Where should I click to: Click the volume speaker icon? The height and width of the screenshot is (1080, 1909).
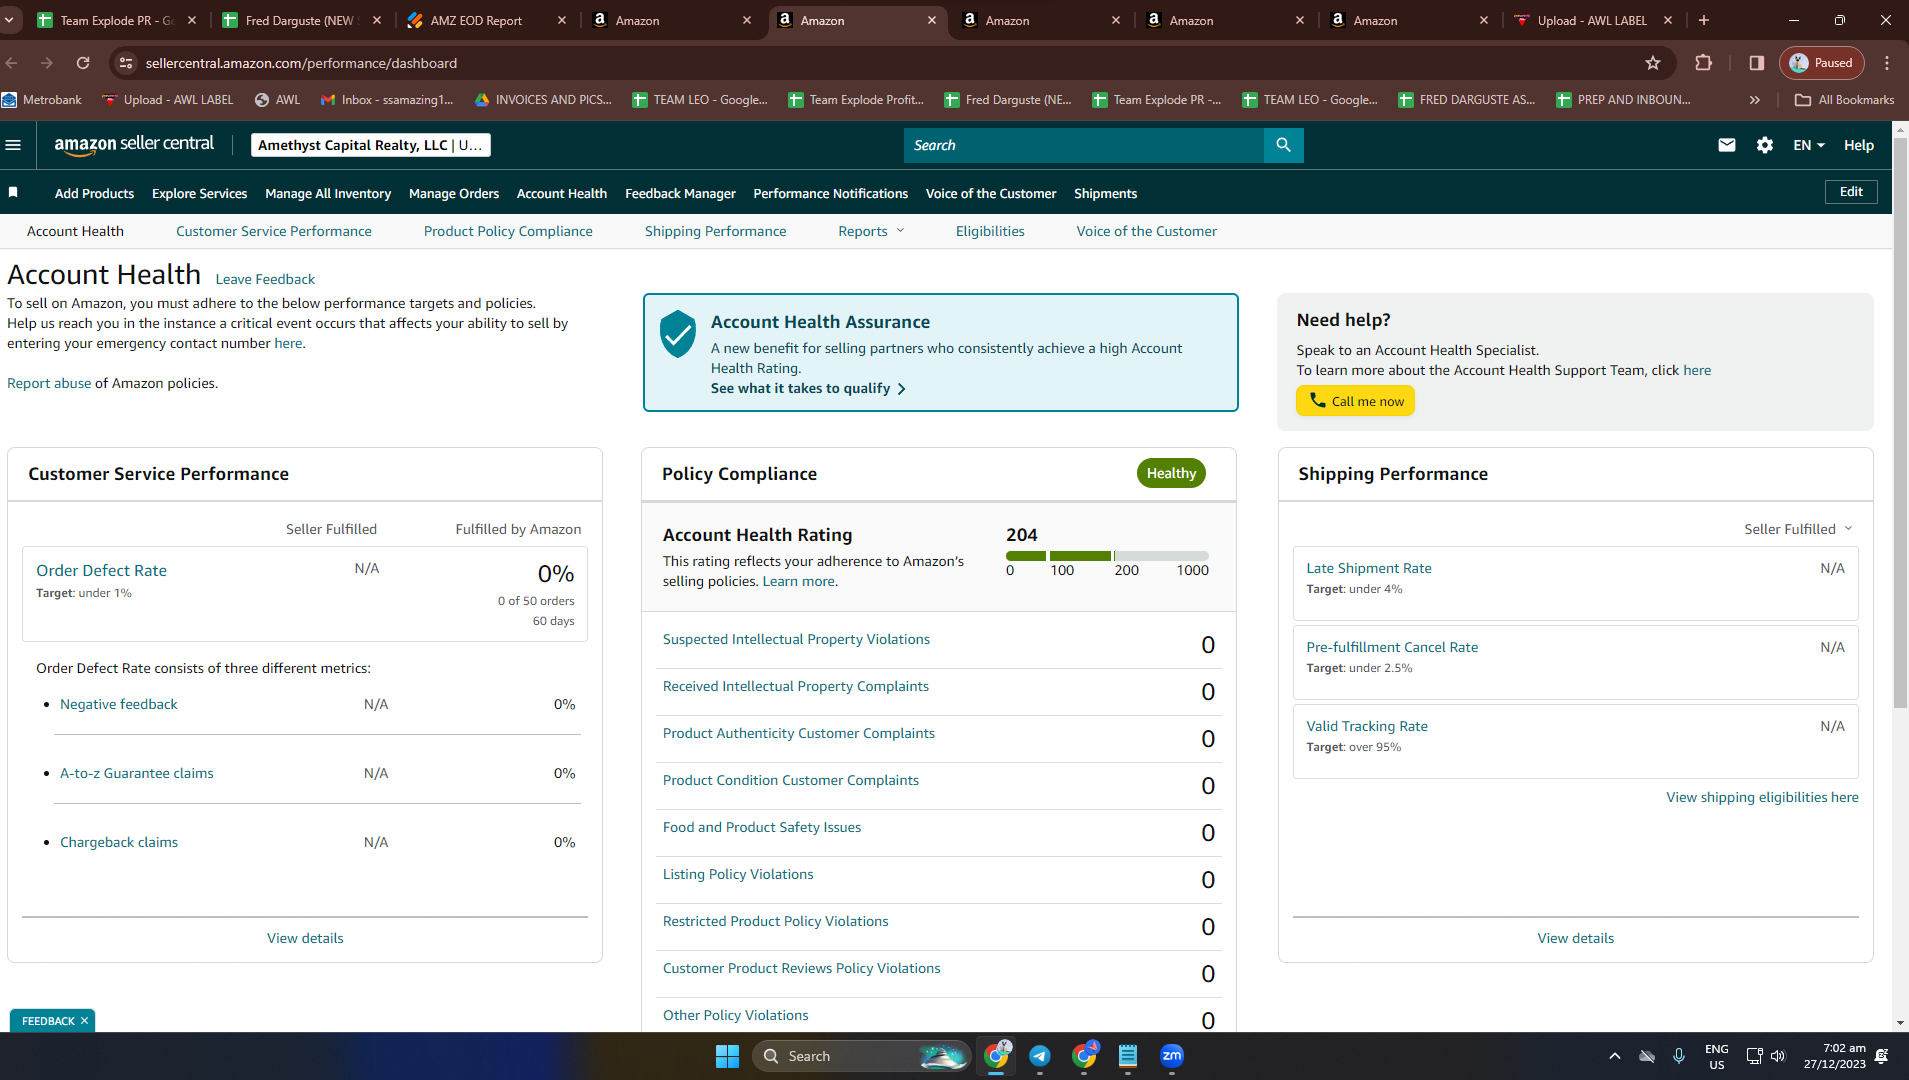[x=1778, y=1056]
